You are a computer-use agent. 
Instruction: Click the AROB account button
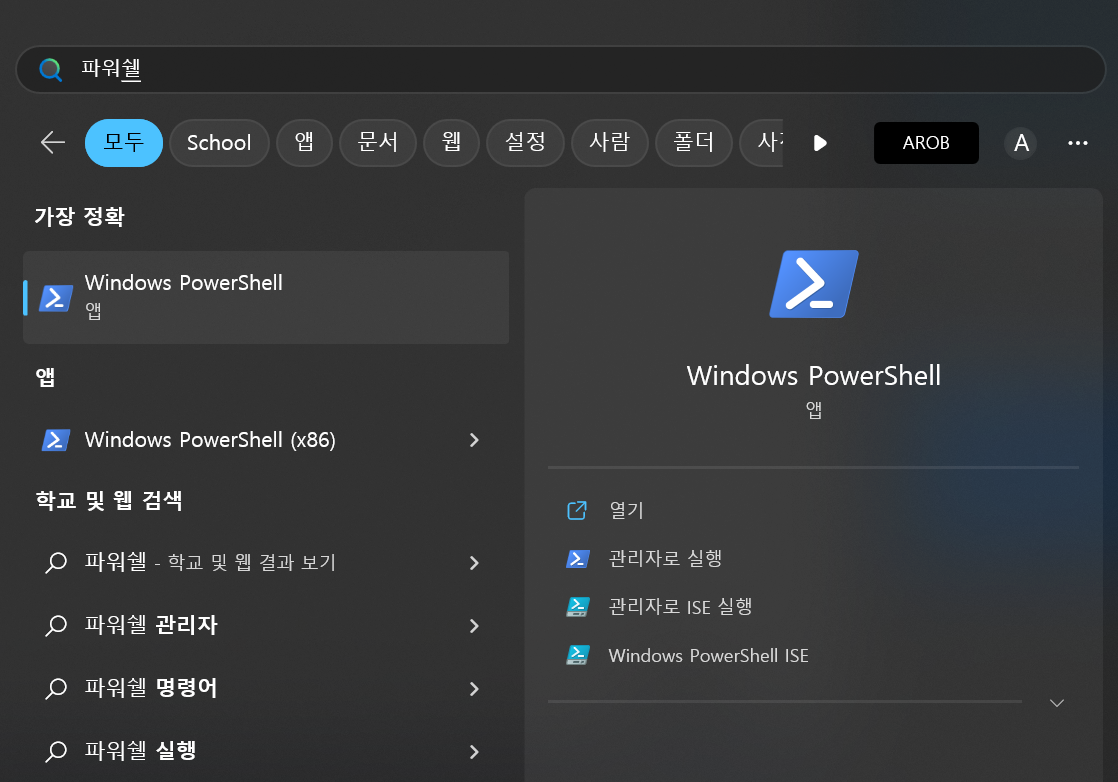click(x=926, y=143)
